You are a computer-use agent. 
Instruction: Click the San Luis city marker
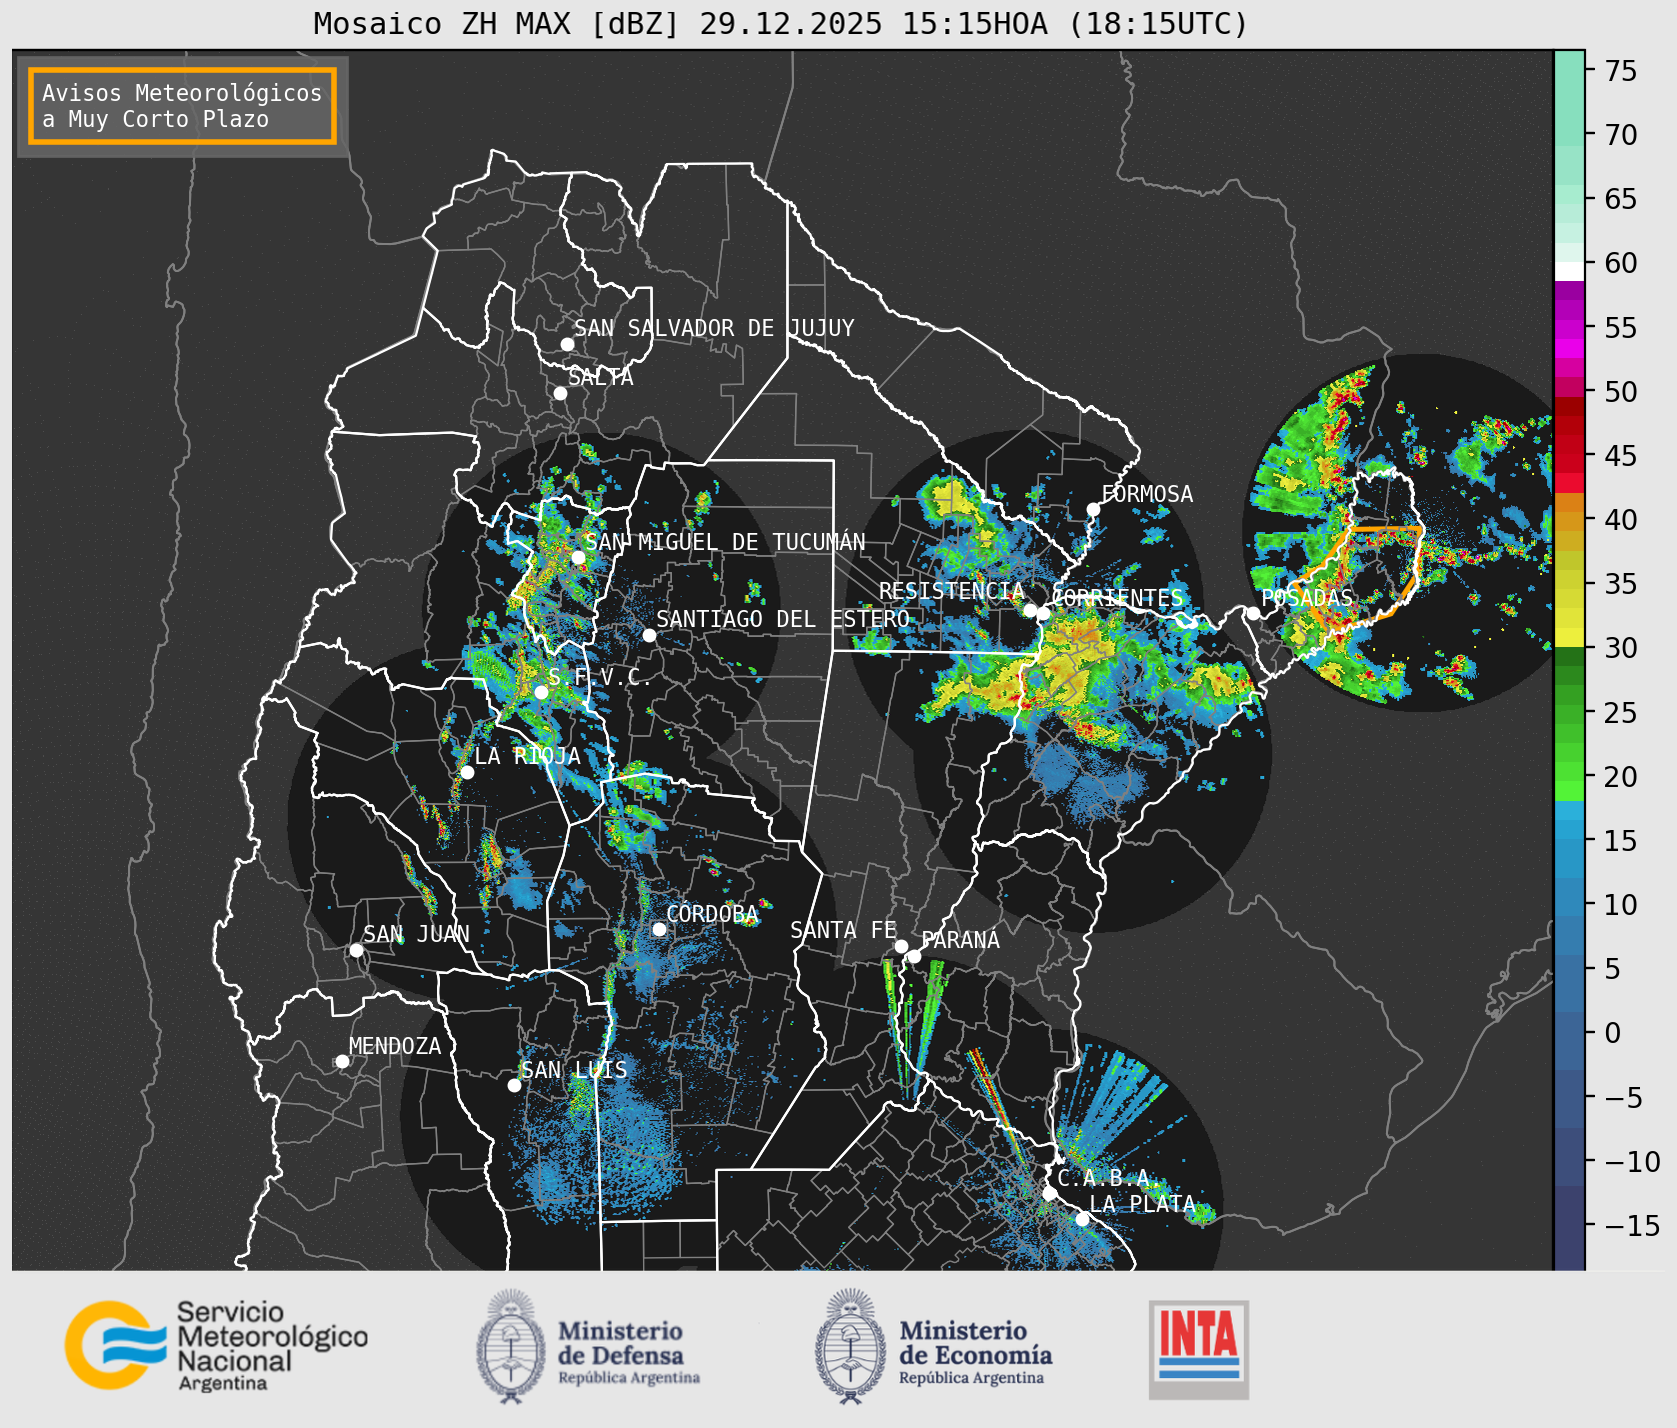pyautogui.click(x=514, y=1085)
